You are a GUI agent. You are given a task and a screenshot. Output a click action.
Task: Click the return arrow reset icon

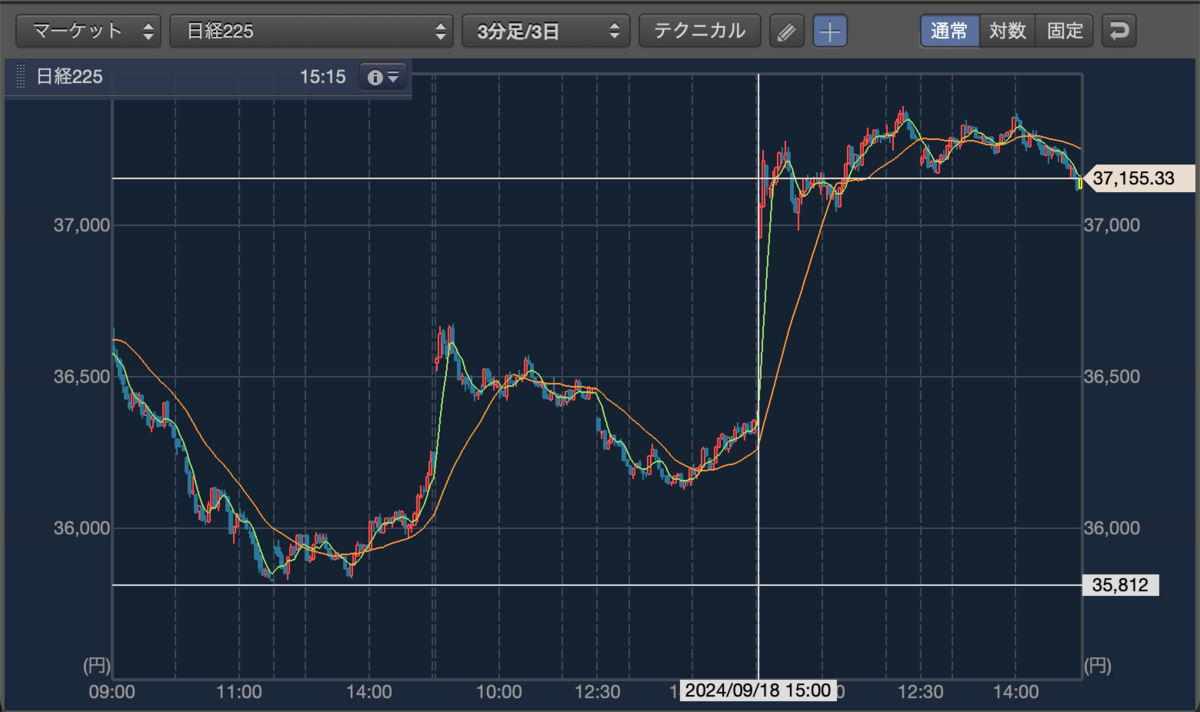[x=1119, y=31]
